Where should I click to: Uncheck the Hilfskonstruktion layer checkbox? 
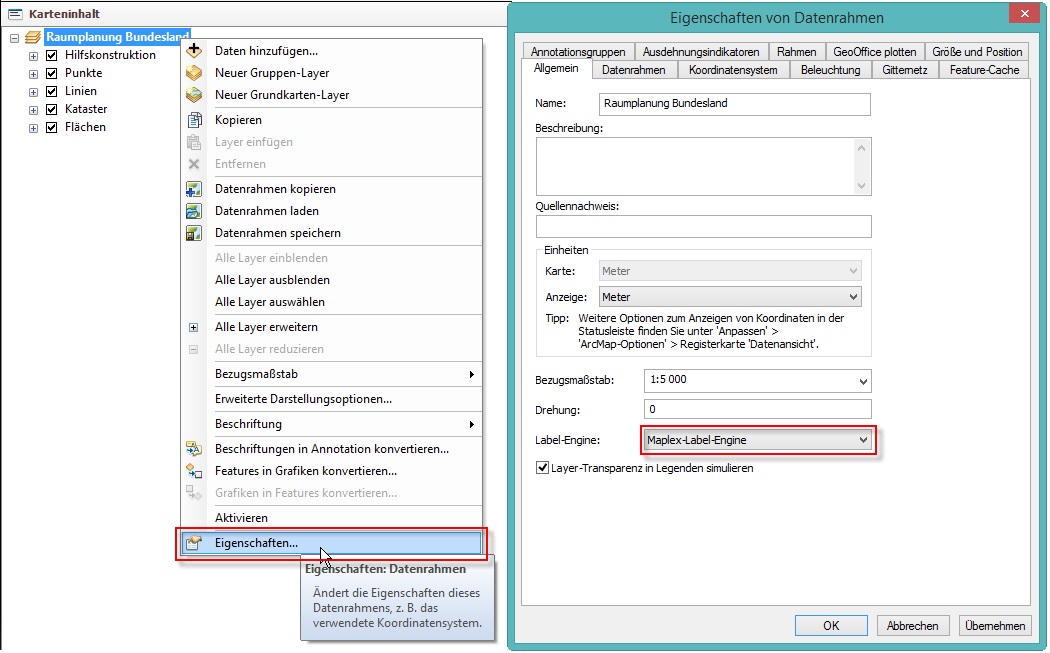coord(52,55)
